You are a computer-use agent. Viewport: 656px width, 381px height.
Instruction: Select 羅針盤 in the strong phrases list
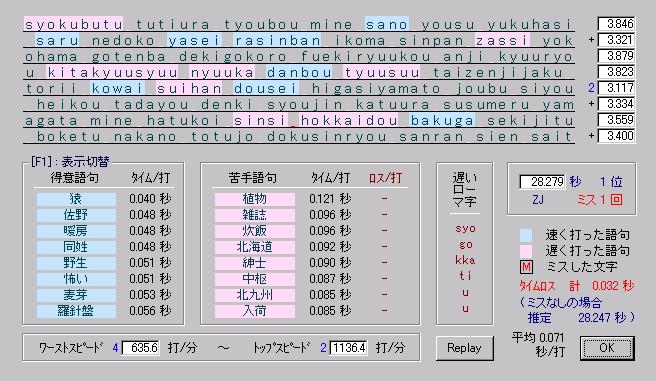(x=76, y=311)
